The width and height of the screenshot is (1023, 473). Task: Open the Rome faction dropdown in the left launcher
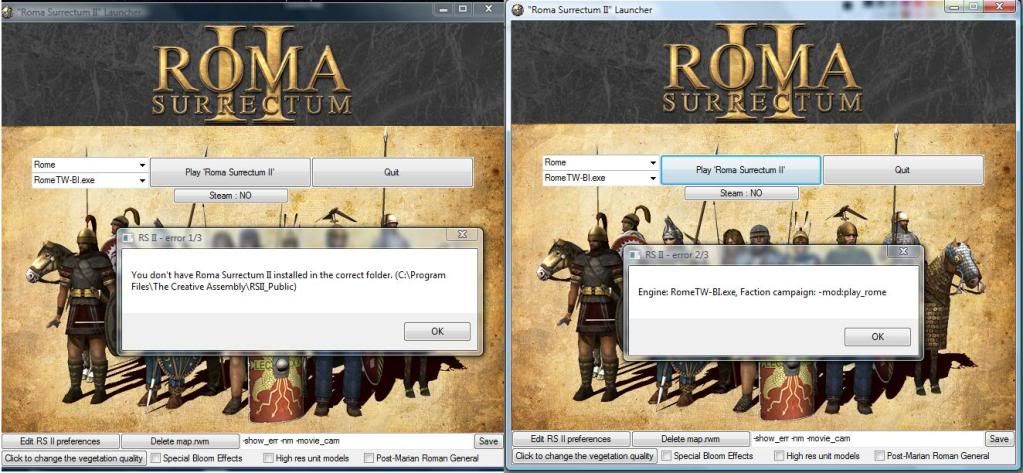click(142, 164)
